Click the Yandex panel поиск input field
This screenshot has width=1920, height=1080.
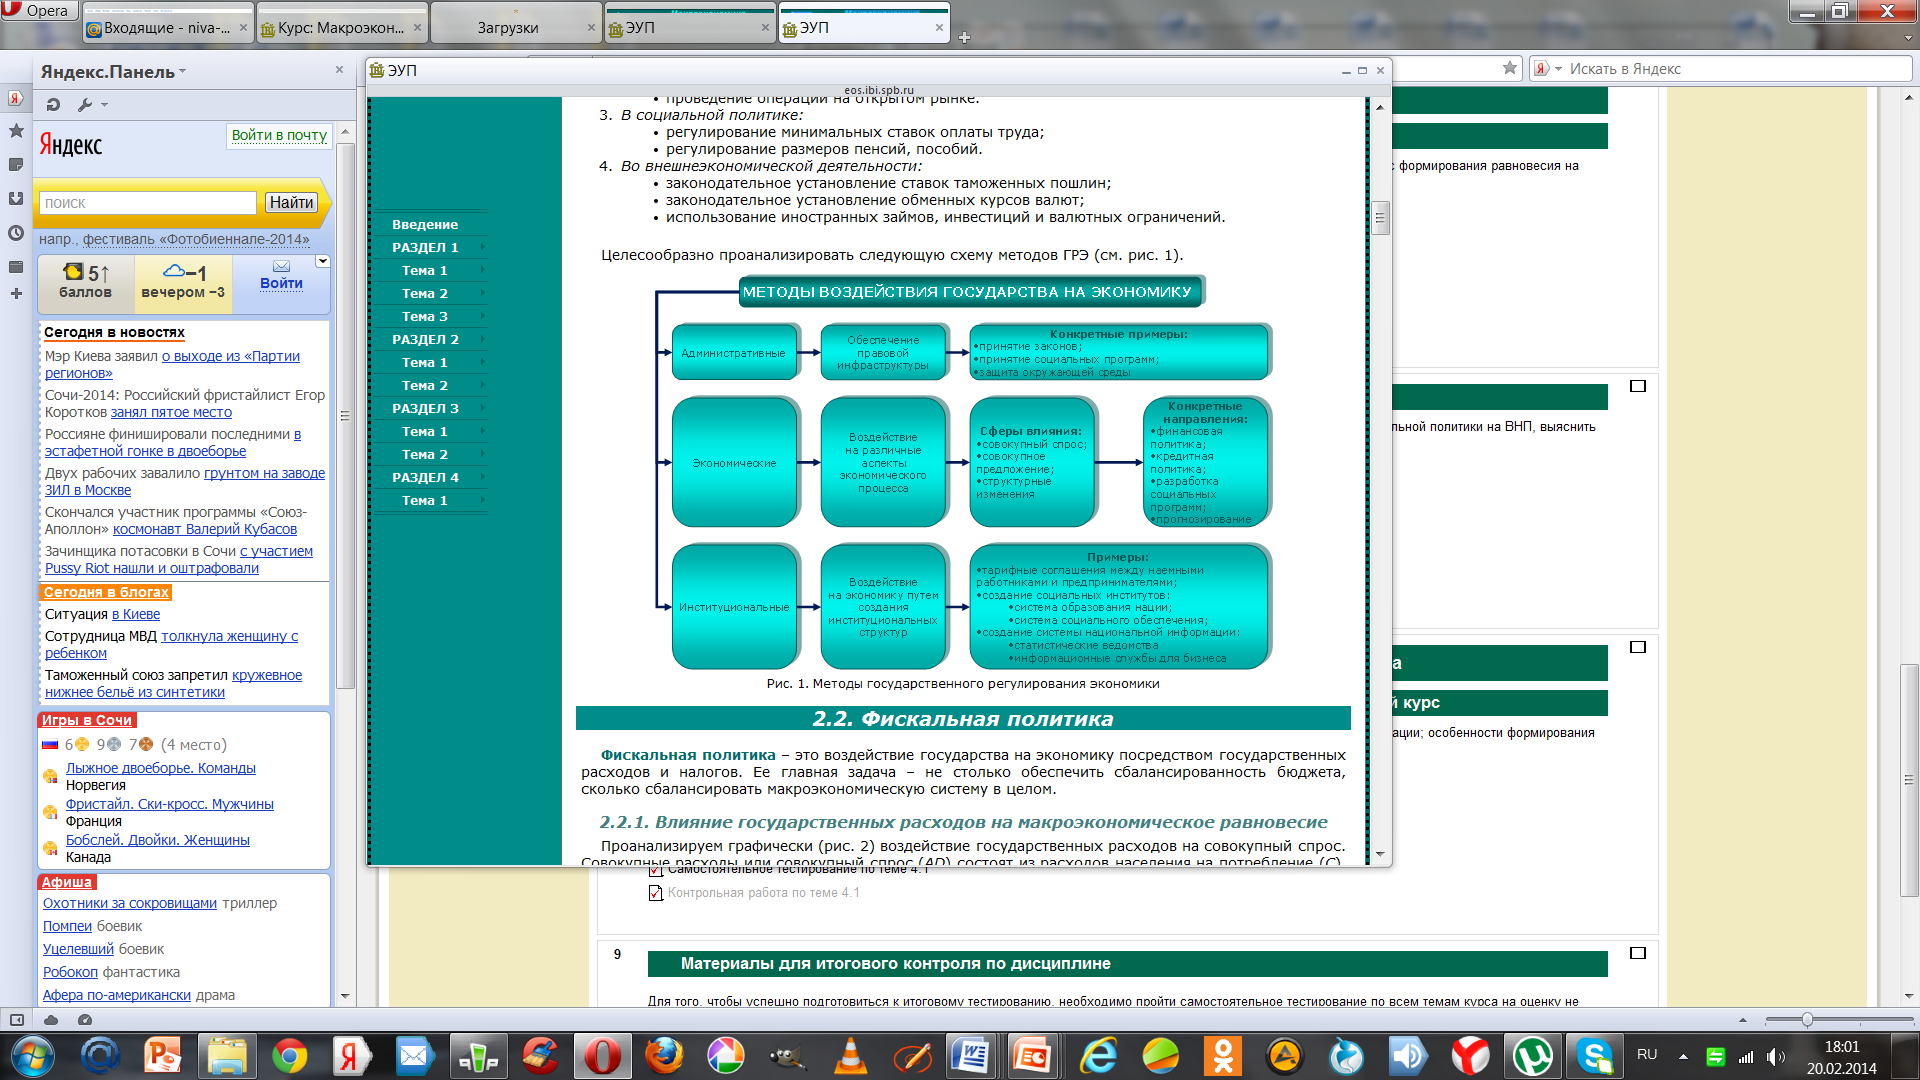point(148,203)
